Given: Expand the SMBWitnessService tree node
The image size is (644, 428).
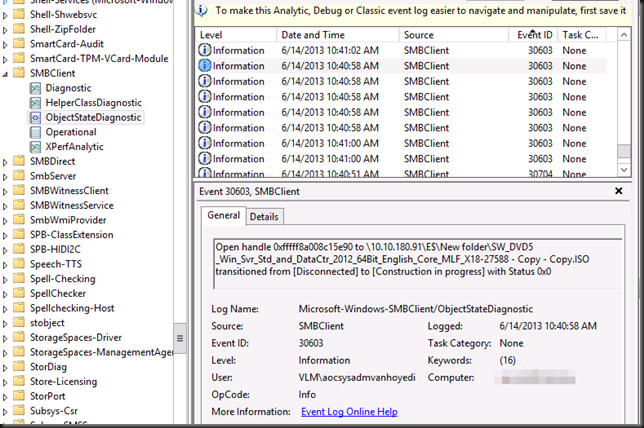Looking at the screenshot, I should click(x=5, y=206).
